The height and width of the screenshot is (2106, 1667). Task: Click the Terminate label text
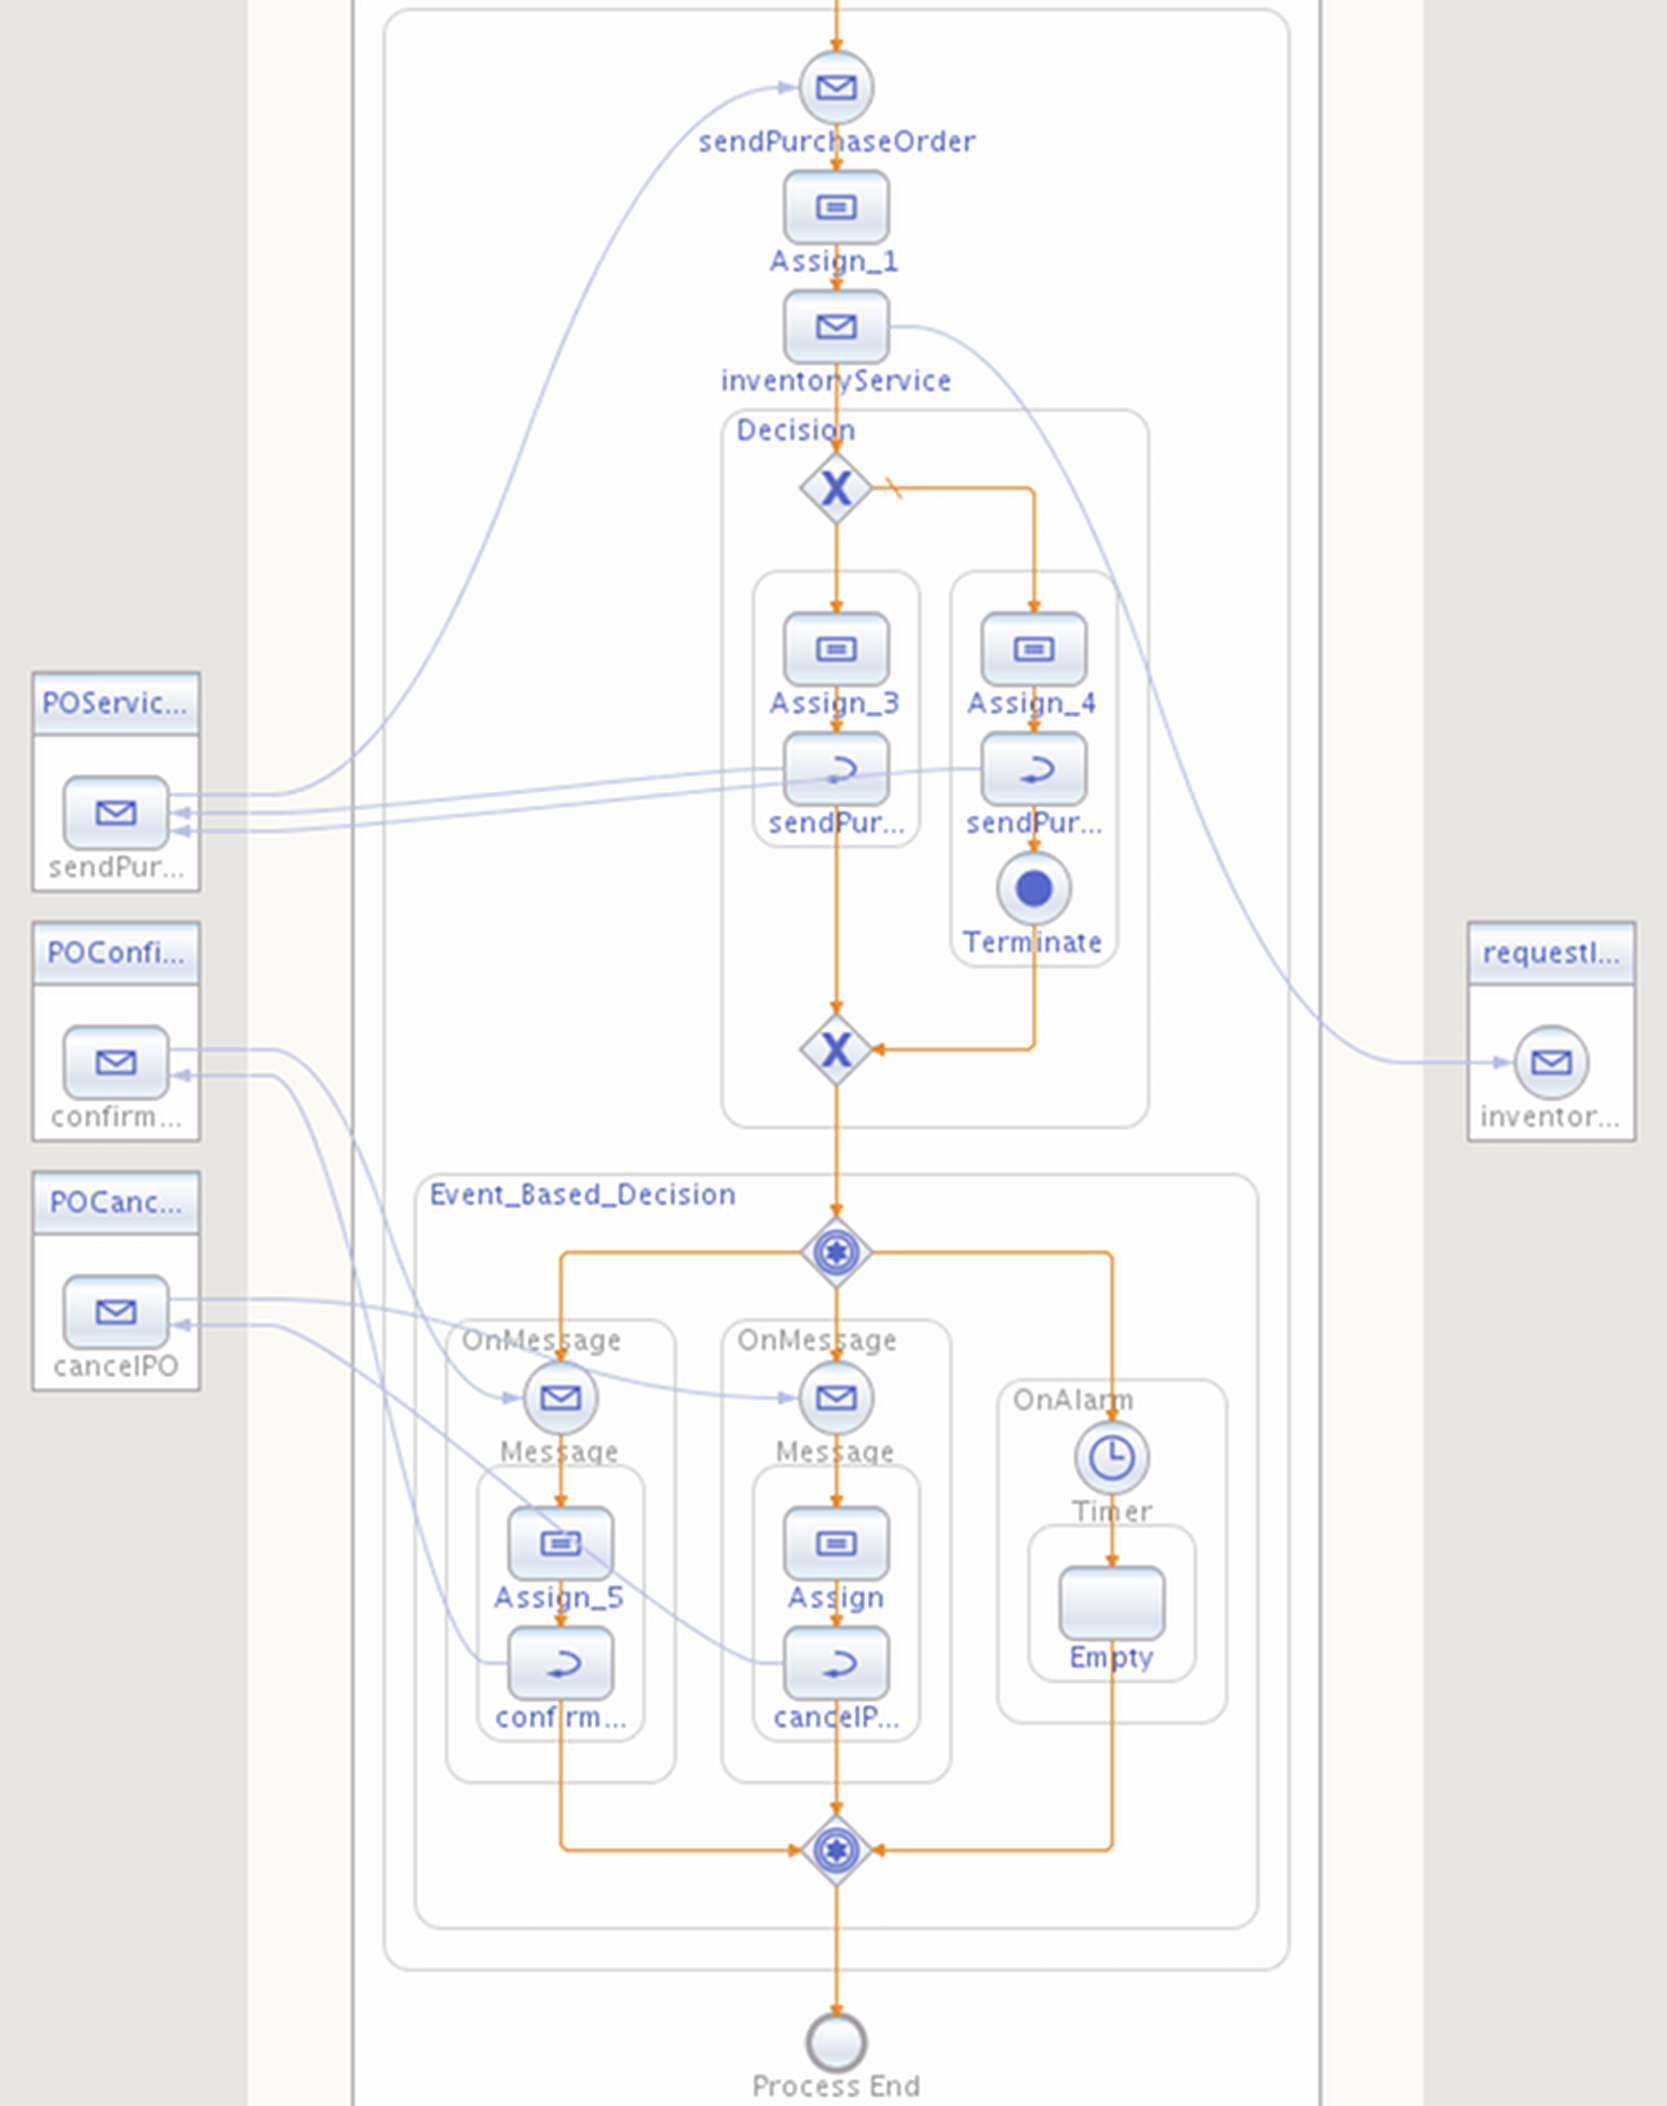point(1032,942)
